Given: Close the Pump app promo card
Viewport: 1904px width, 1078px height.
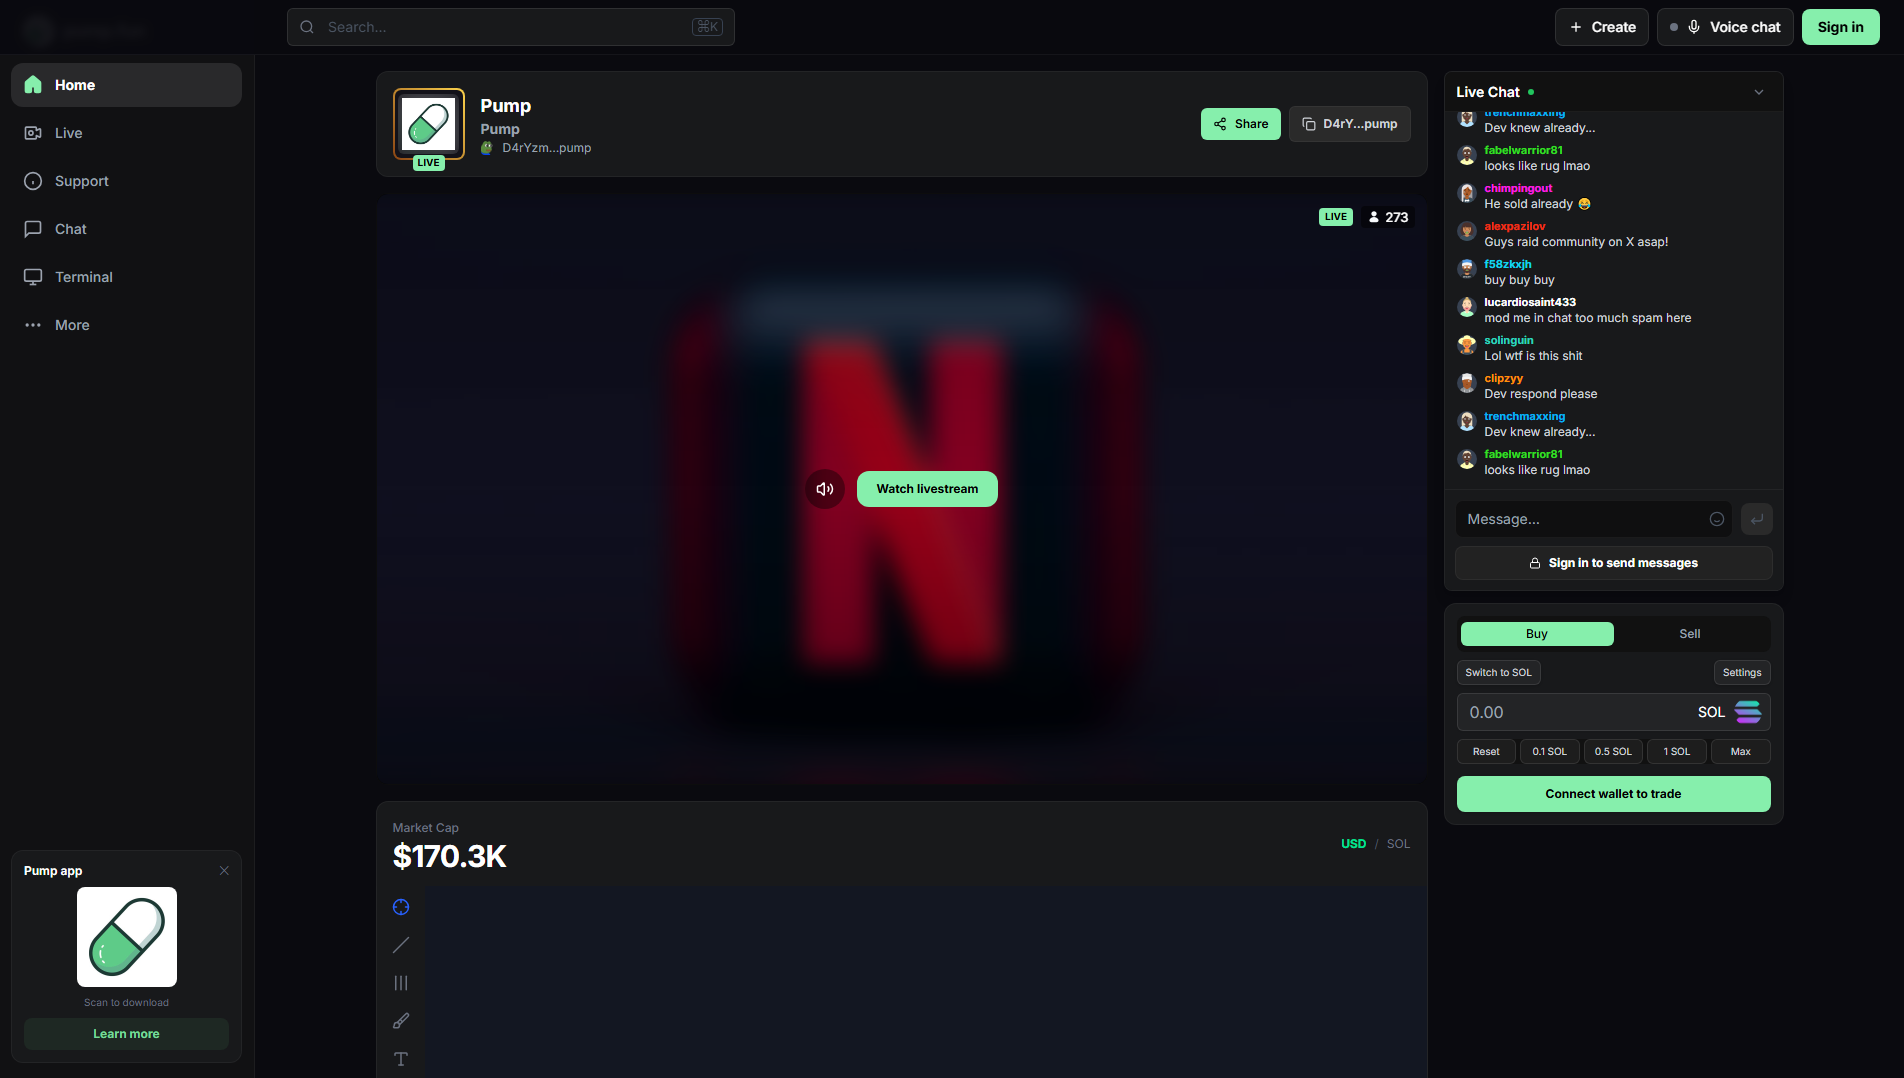Looking at the screenshot, I should pyautogui.click(x=224, y=871).
